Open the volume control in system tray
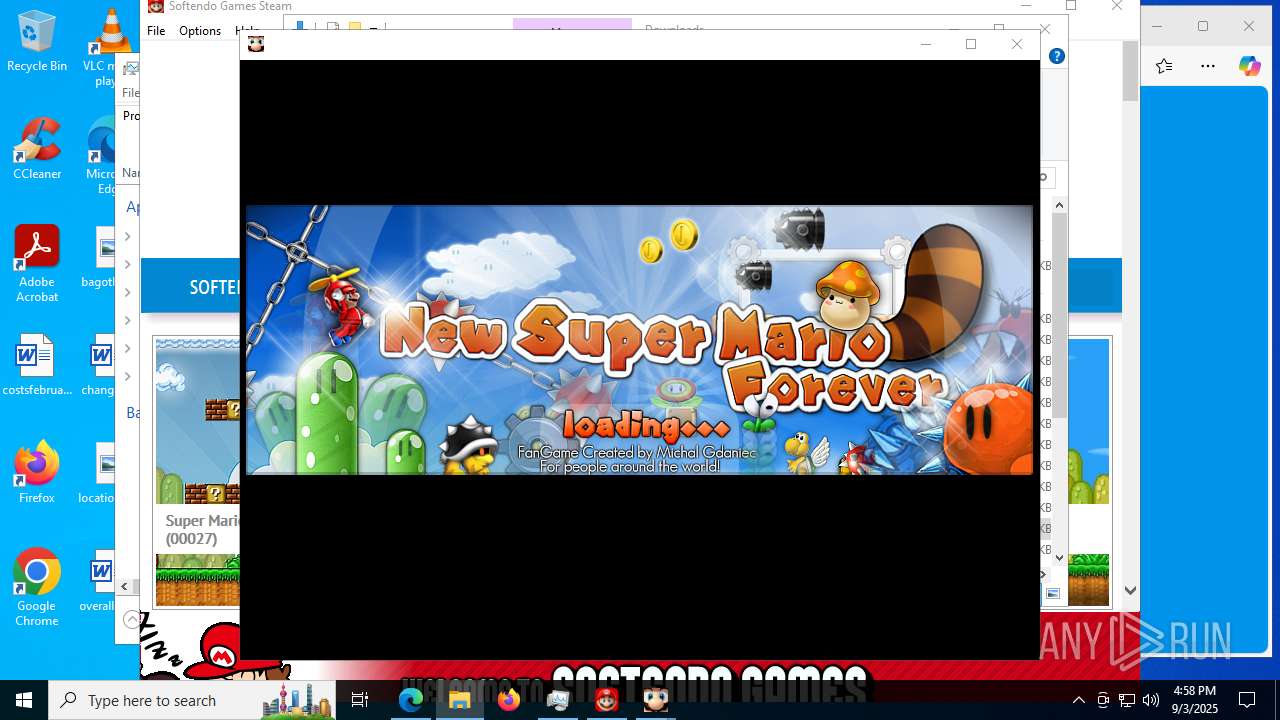 [x=1151, y=700]
